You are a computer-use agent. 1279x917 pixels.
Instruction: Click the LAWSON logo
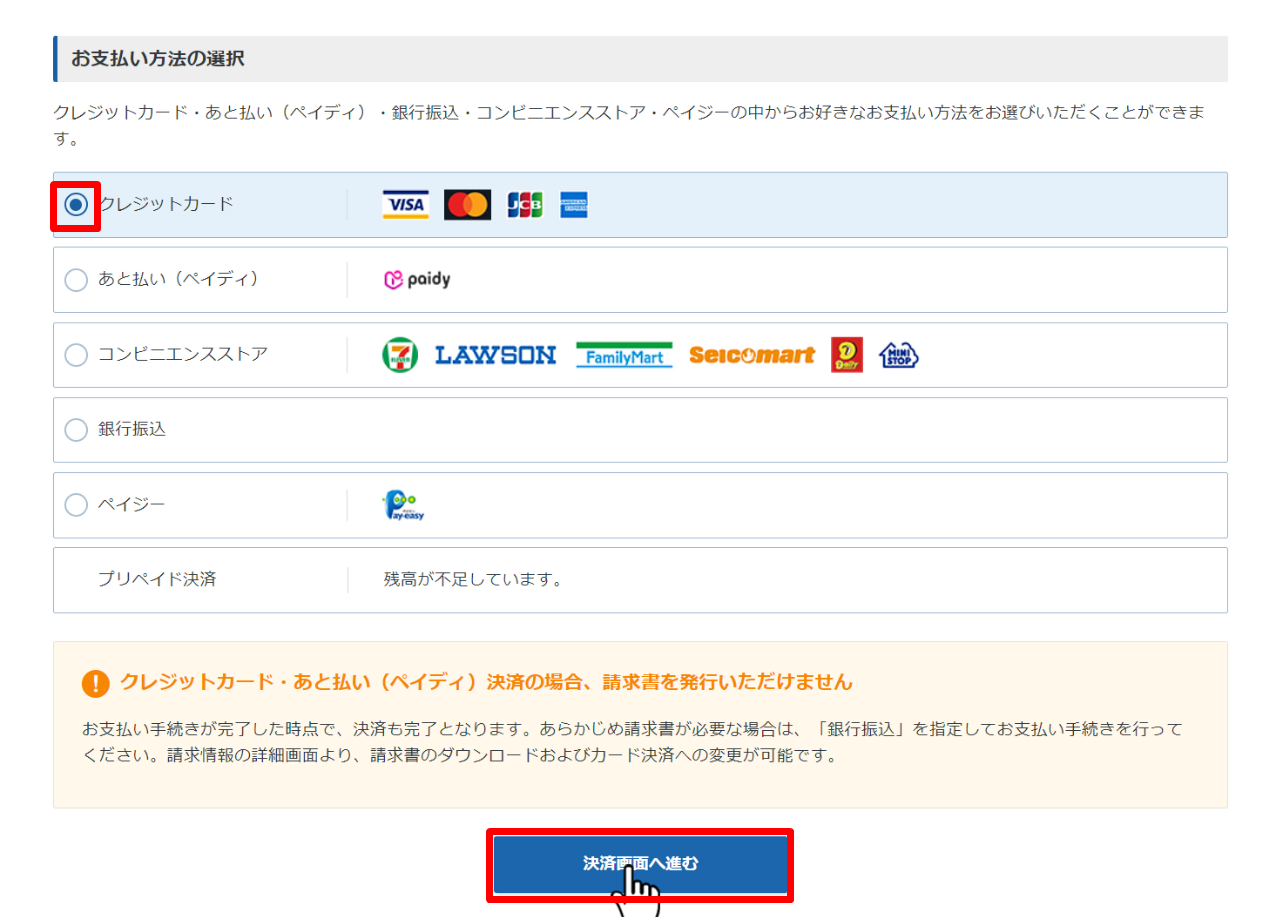click(497, 354)
